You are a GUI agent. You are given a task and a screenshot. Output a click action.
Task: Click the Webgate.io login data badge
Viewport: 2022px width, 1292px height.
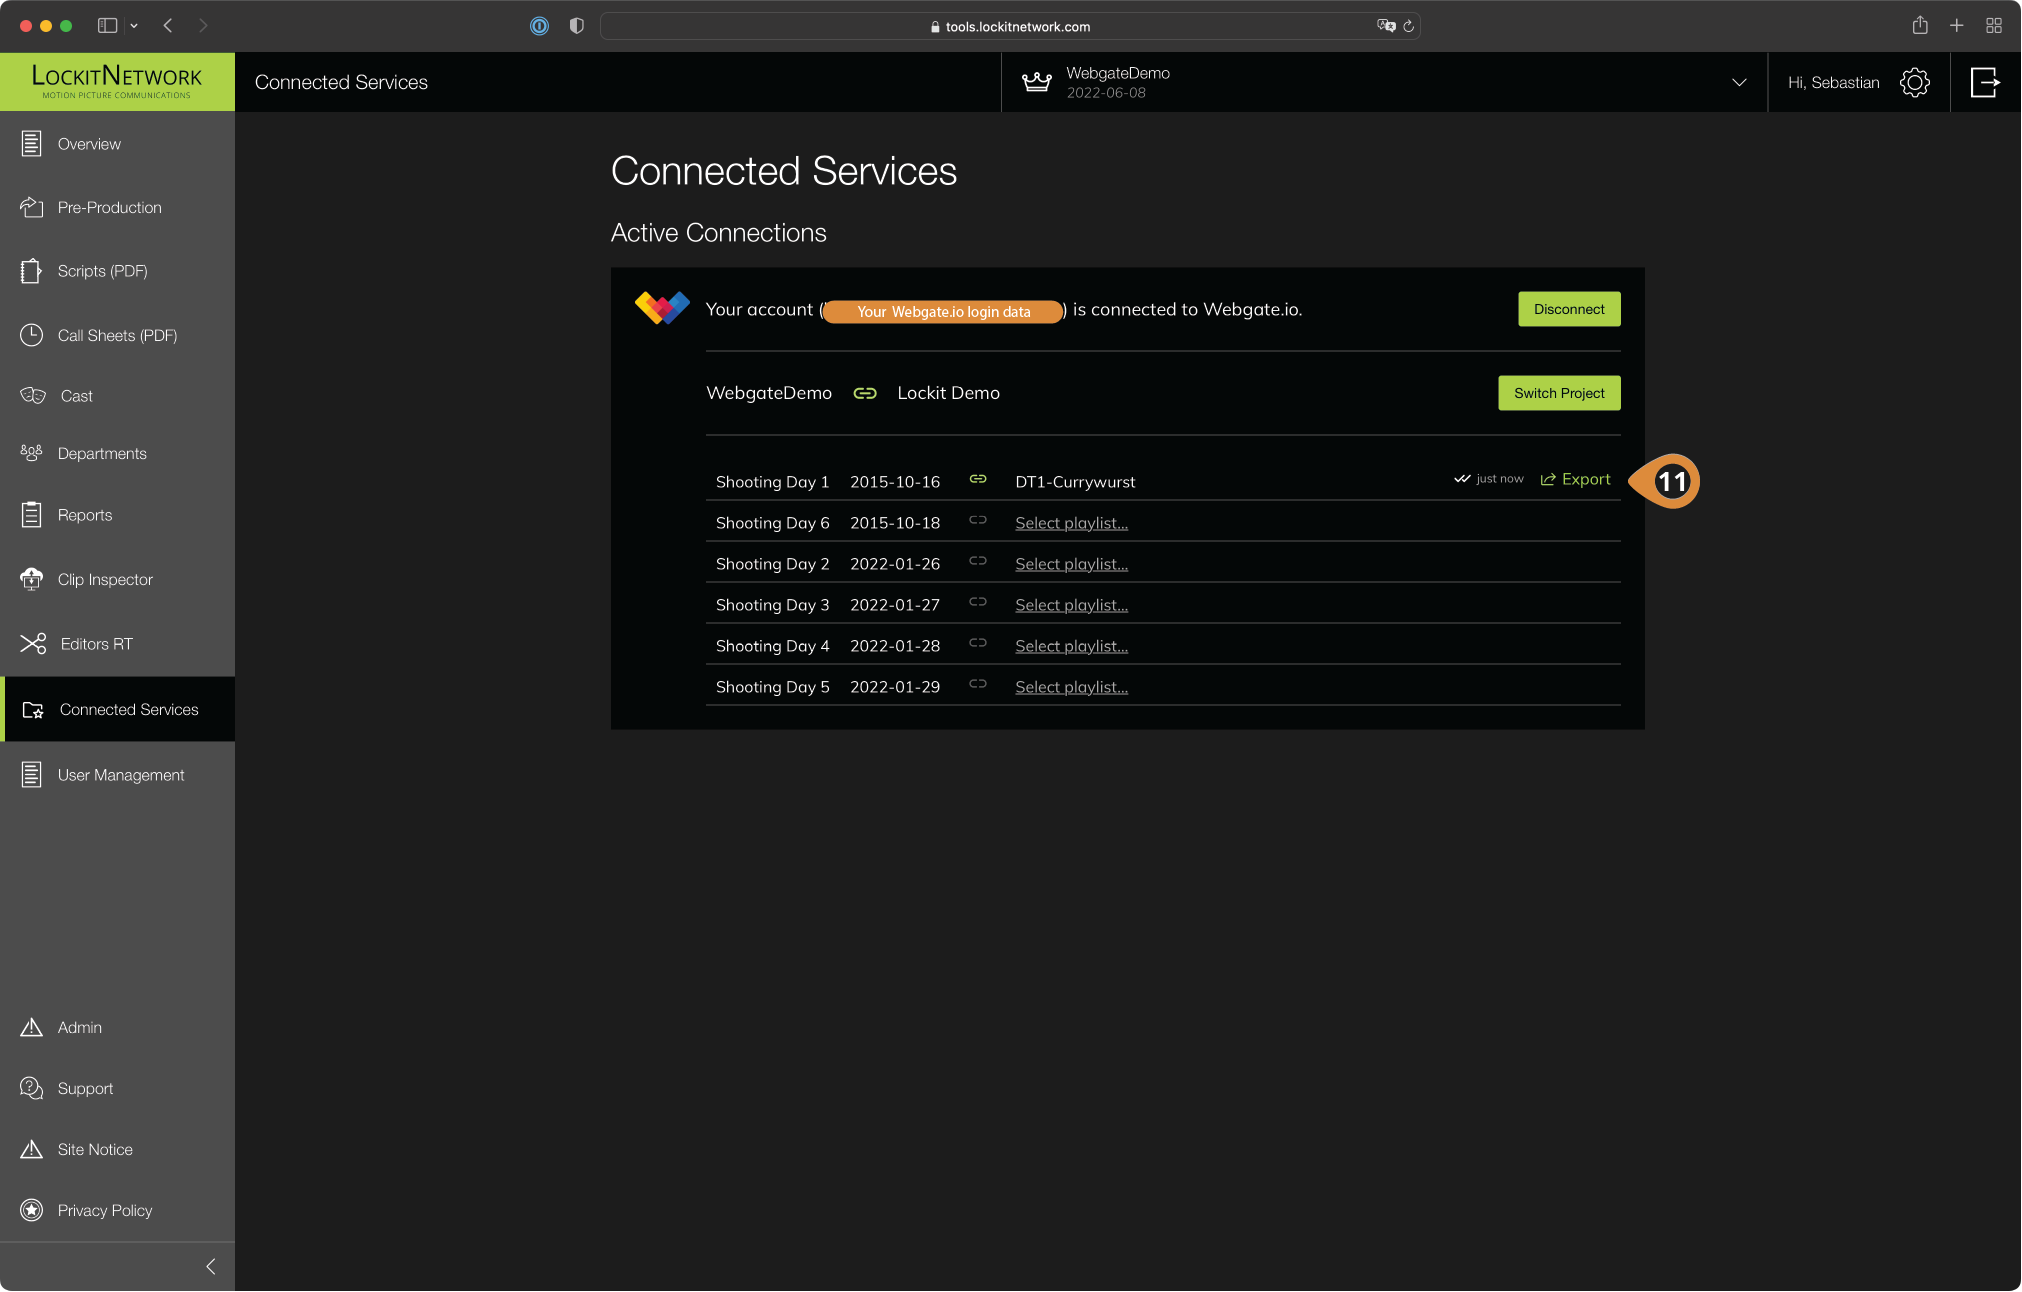(943, 312)
